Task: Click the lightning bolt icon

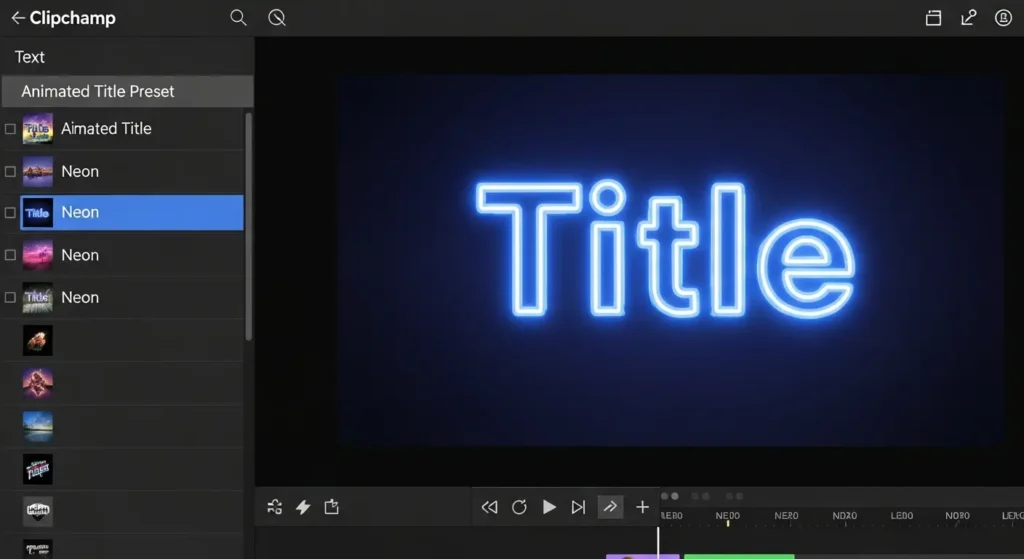Action: point(303,507)
